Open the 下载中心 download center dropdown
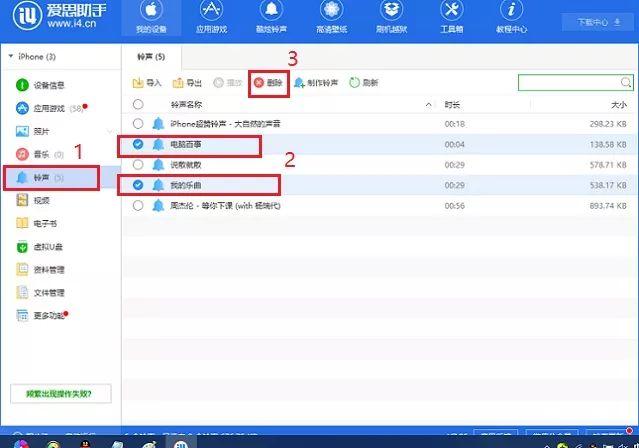This screenshot has height=448, width=639. (x=591, y=21)
